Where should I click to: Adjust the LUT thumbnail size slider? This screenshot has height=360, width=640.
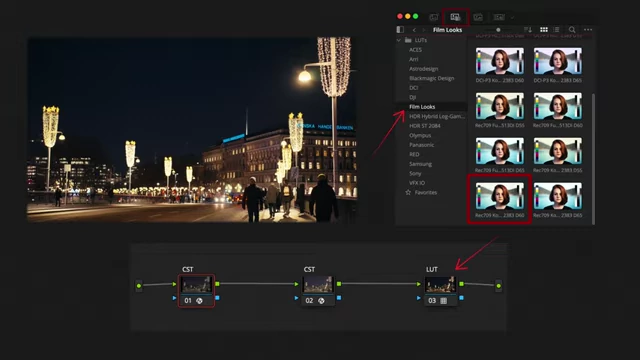pyautogui.click(x=498, y=30)
